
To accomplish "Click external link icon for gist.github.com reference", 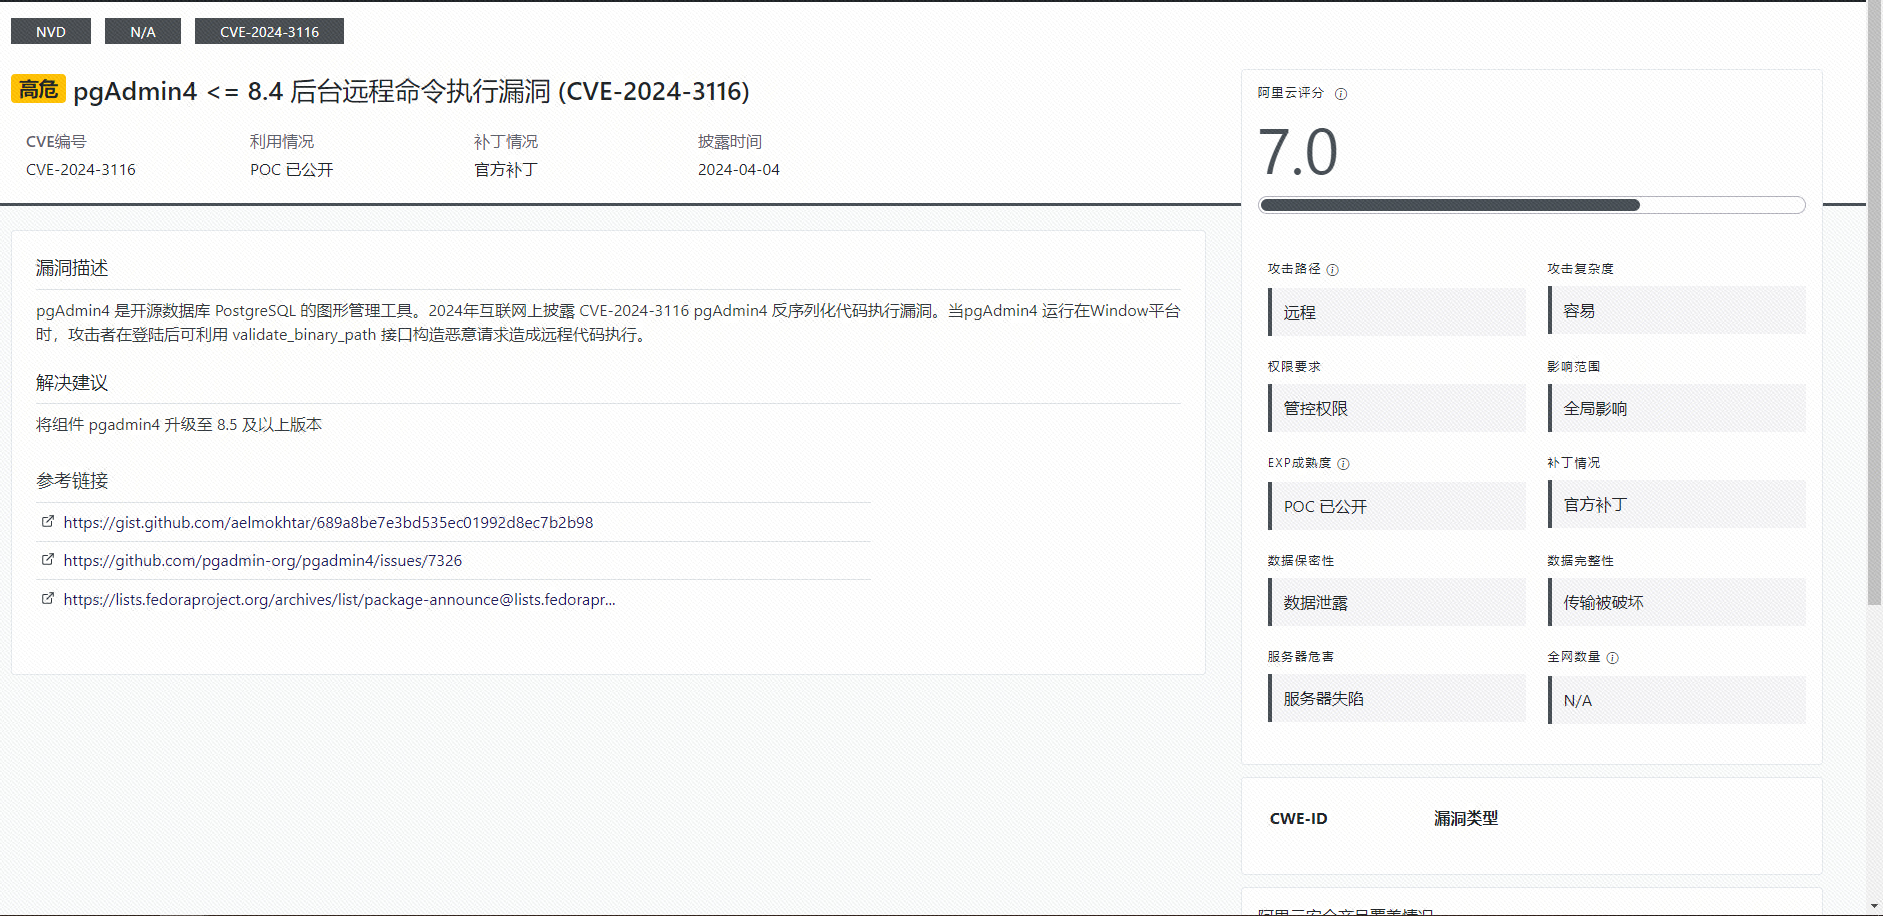I will tap(47, 522).
